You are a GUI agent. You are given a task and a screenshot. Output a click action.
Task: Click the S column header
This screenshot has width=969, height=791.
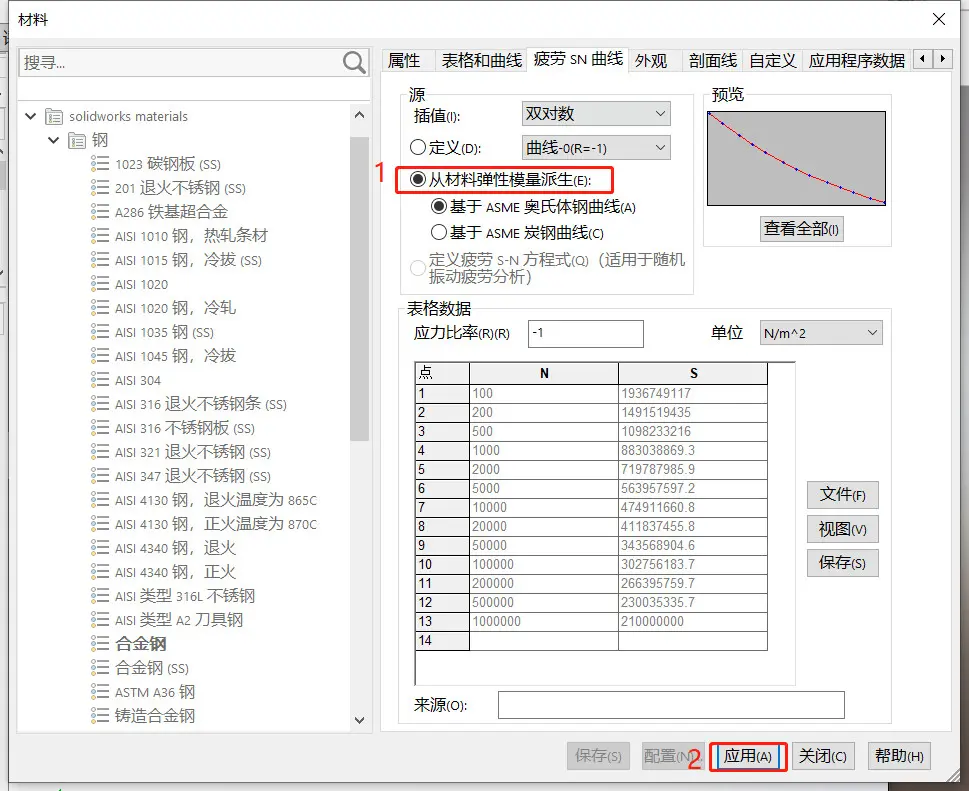(693, 373)
